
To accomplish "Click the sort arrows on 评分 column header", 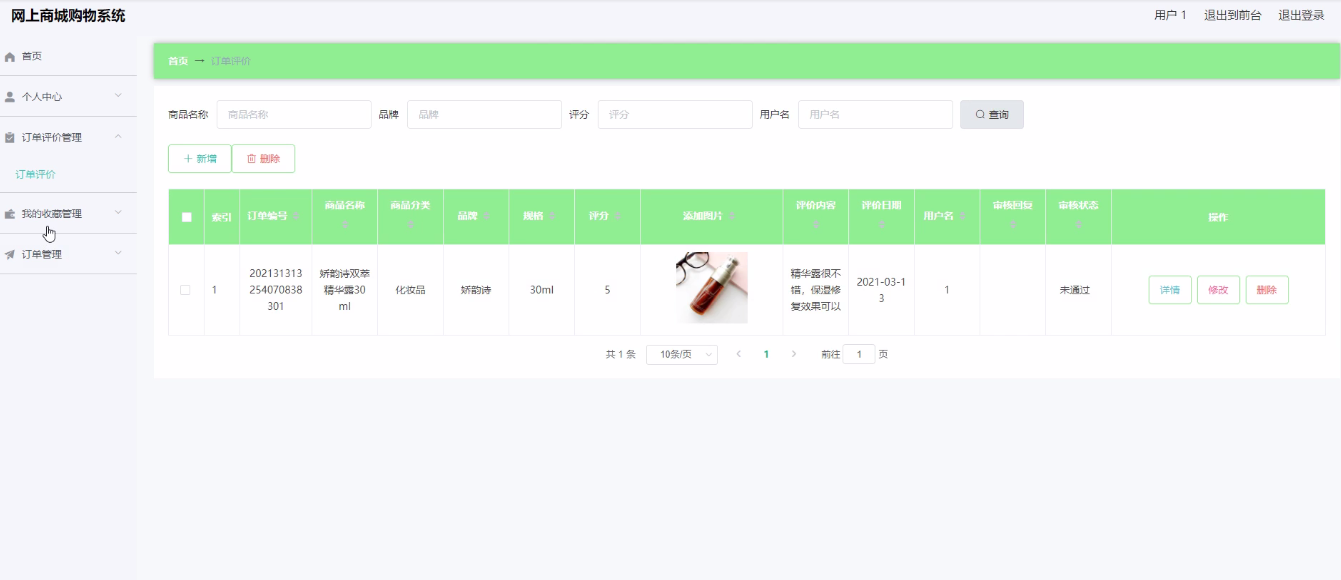I will tap(617, 216).
